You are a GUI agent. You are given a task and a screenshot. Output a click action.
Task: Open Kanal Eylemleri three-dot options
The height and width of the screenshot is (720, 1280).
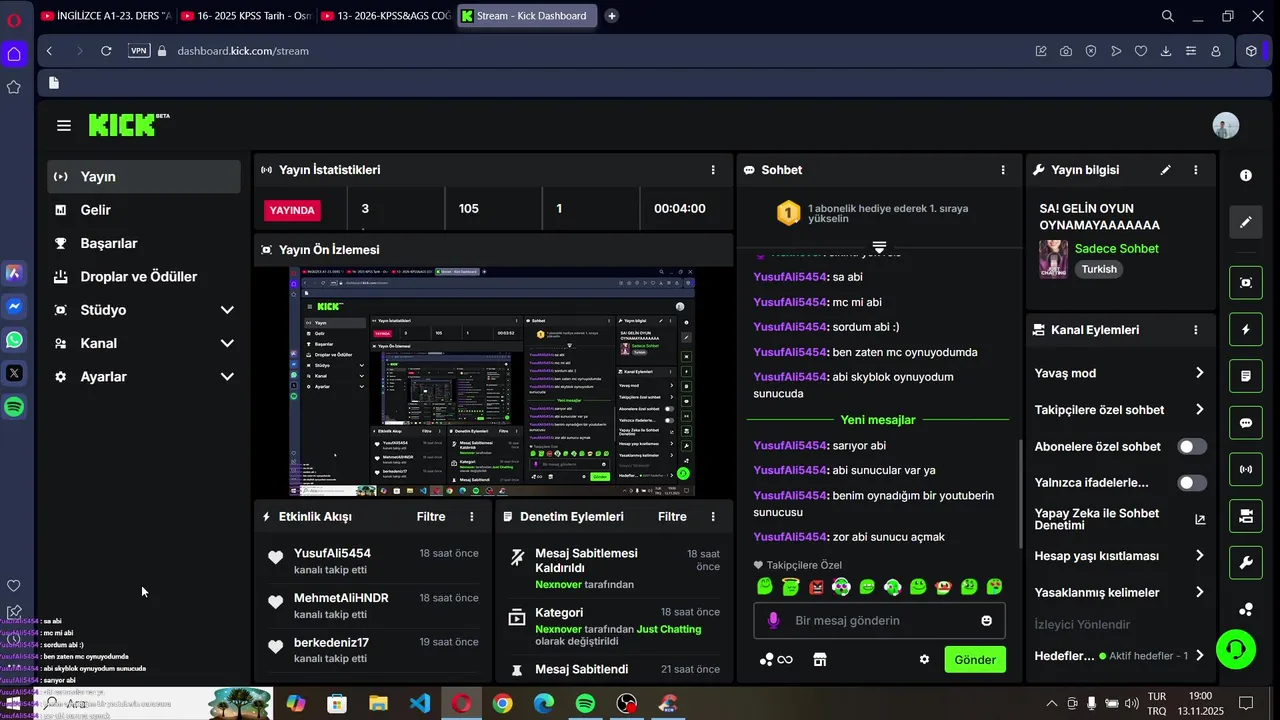pyautogui.click(x=1196, y=330)
